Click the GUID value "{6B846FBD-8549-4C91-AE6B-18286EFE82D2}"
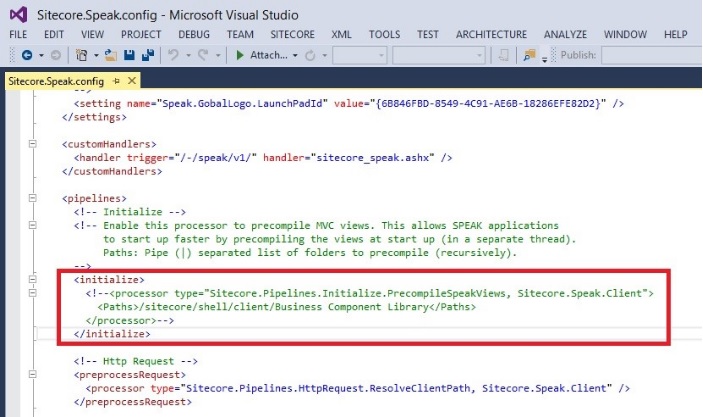703x417 pixels. coord(488,104)
